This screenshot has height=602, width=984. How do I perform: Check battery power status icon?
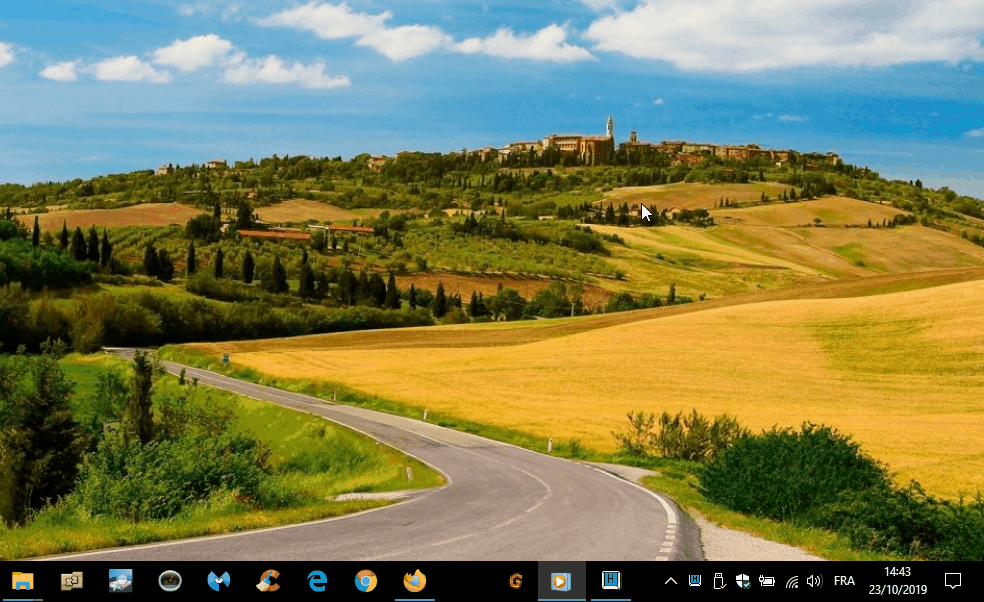[767, 581]
